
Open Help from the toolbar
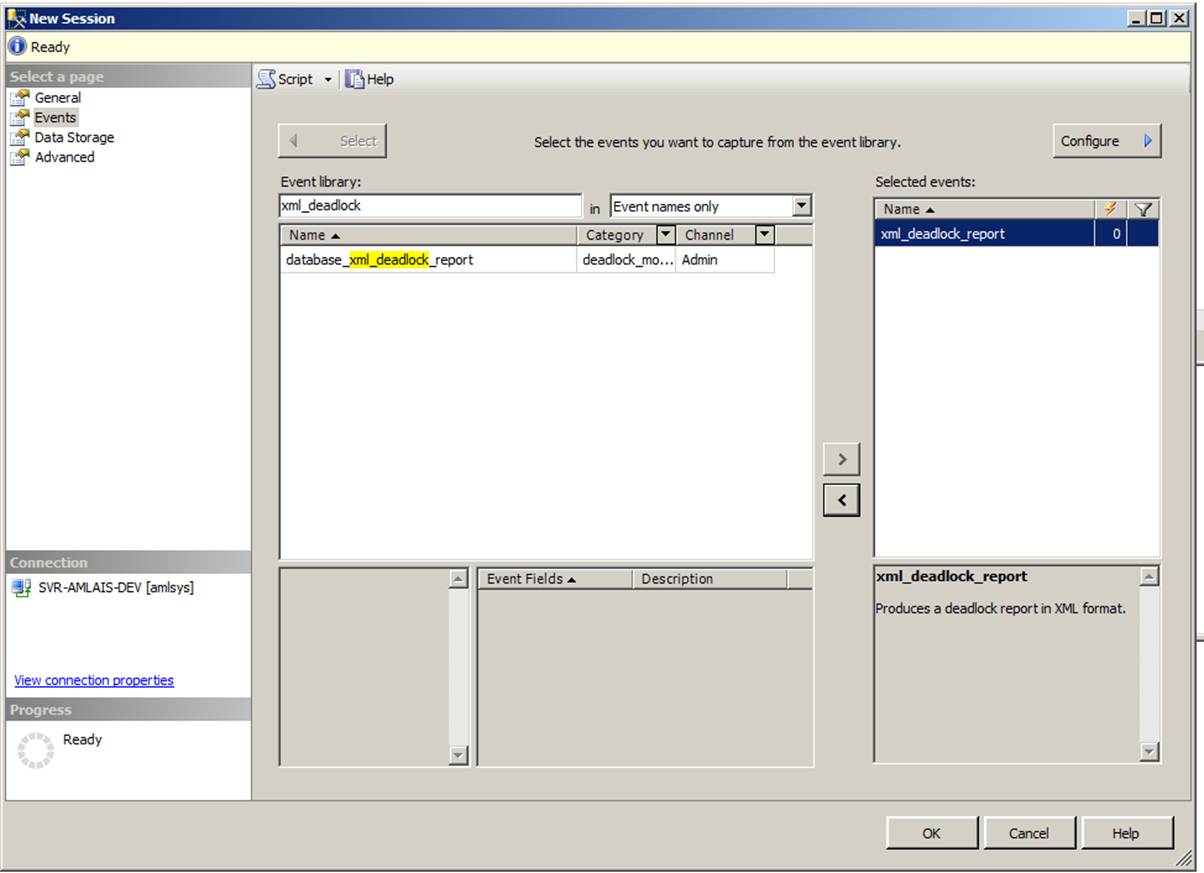[370, 79]
